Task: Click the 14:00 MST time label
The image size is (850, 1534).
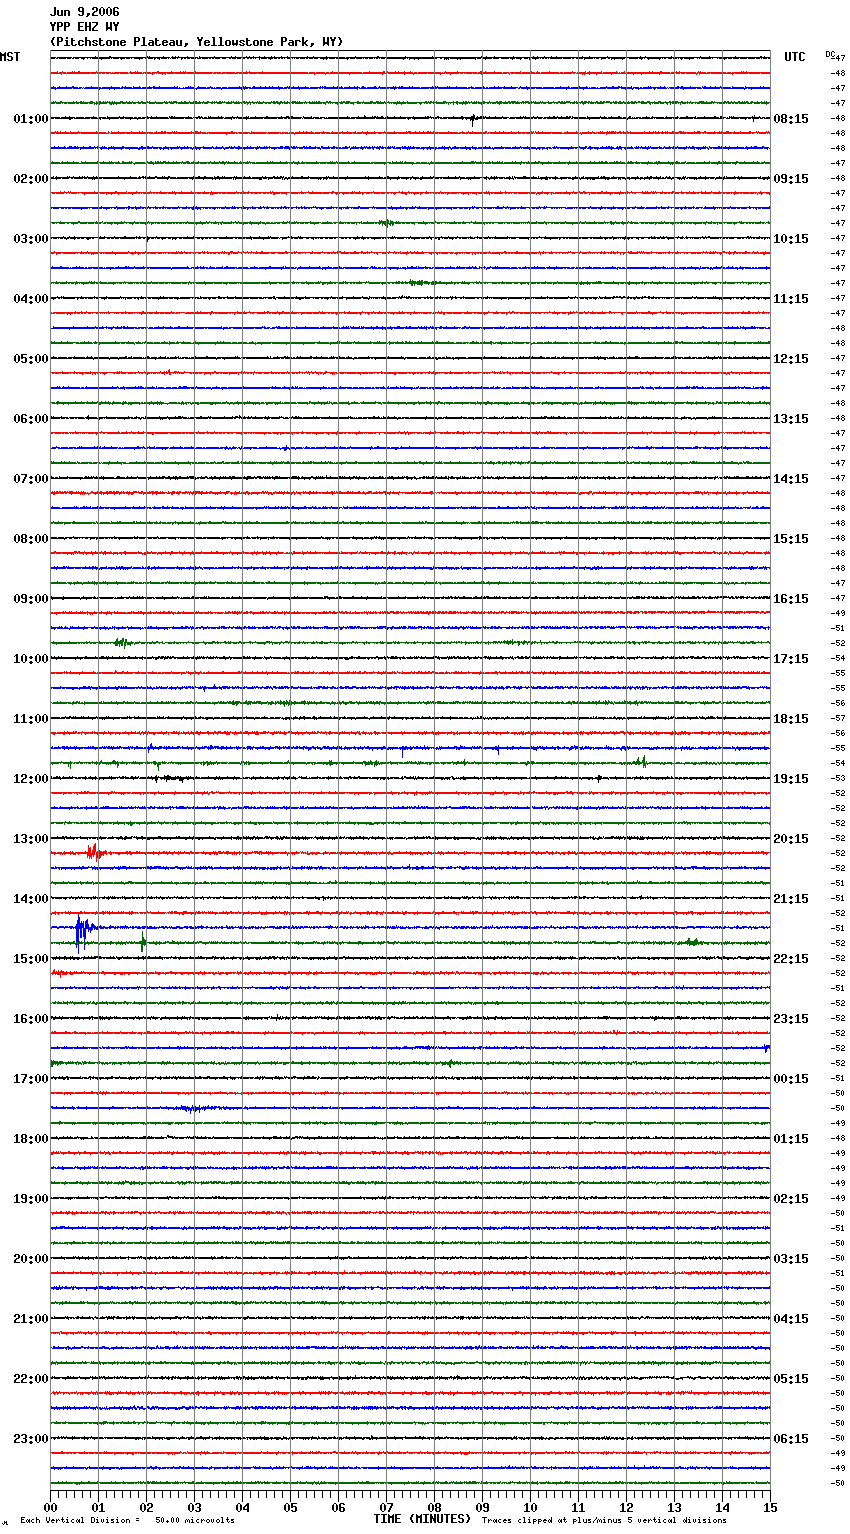Action: click(31, 899)
